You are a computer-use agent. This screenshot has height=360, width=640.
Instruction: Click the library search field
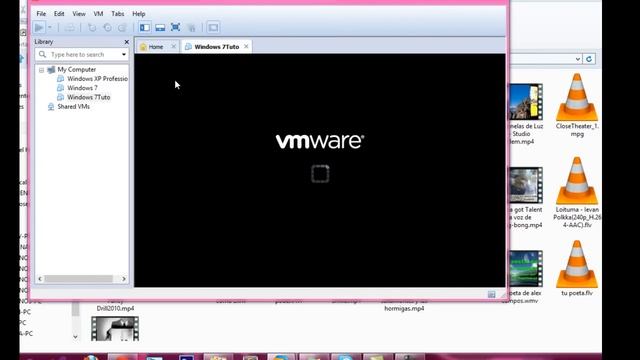(x=82, y=54)
